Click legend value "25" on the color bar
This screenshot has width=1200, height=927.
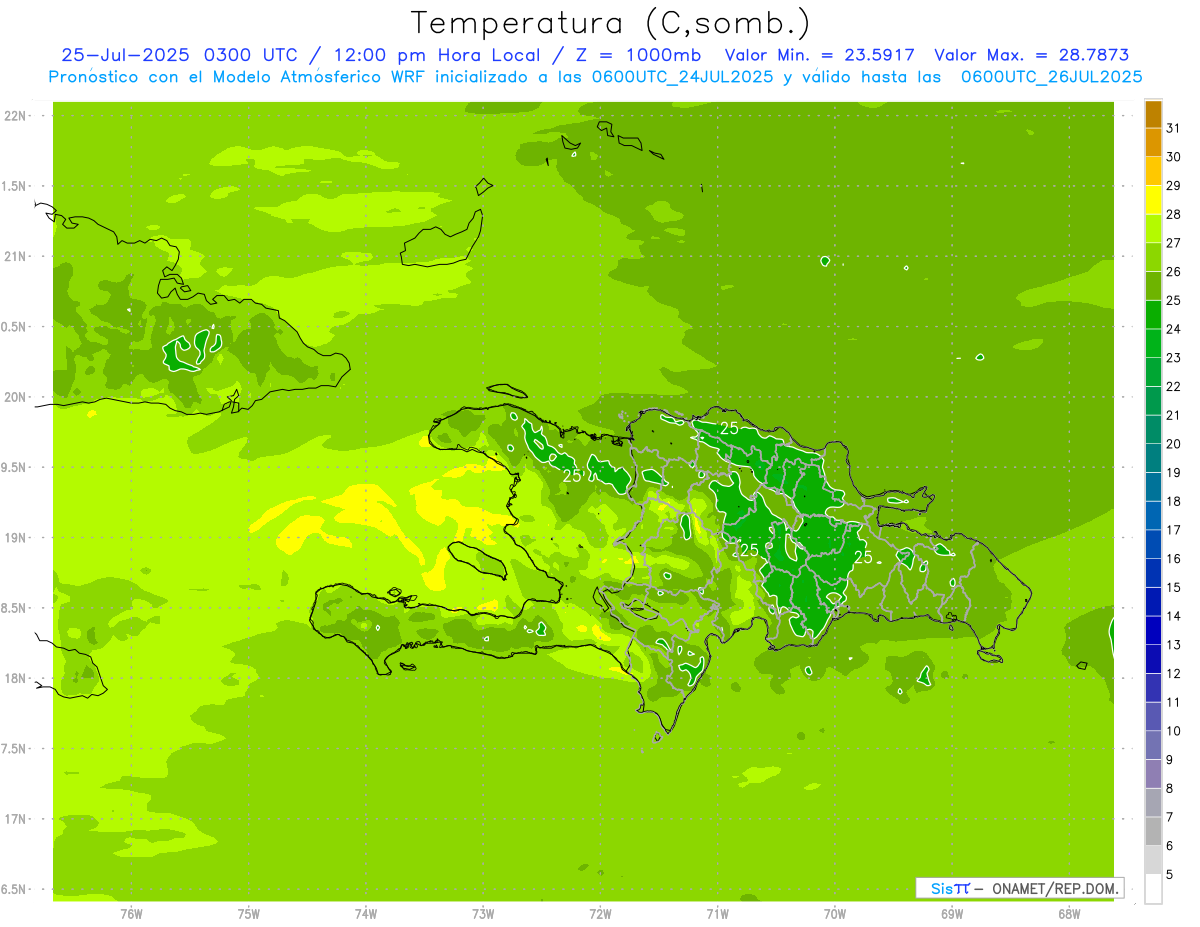click(x=1174, y=300)
